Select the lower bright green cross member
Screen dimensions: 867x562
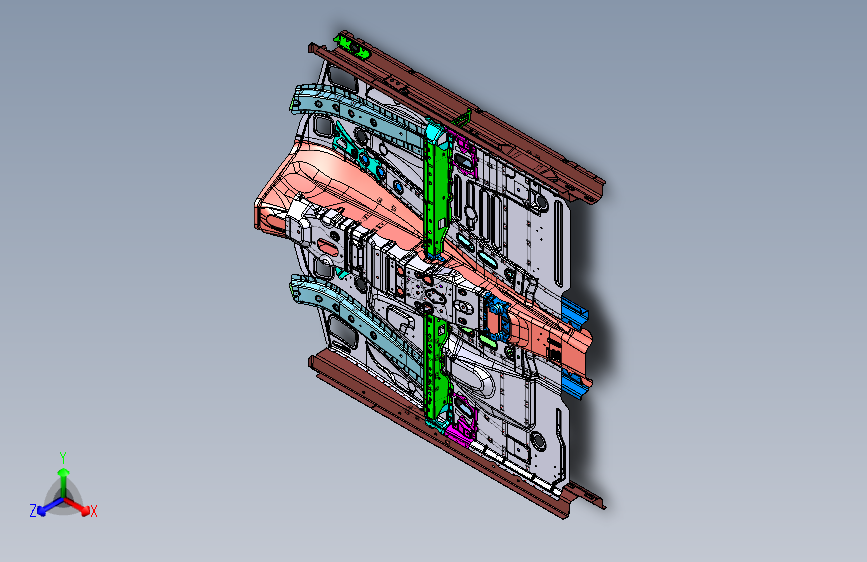436,368
